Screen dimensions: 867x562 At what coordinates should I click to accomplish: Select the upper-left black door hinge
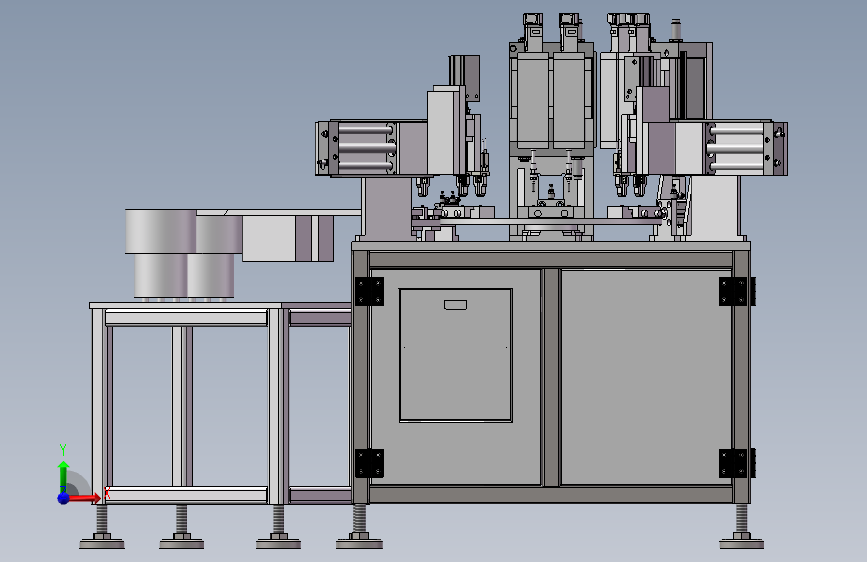pyautogui.click(x=369, y=292)
